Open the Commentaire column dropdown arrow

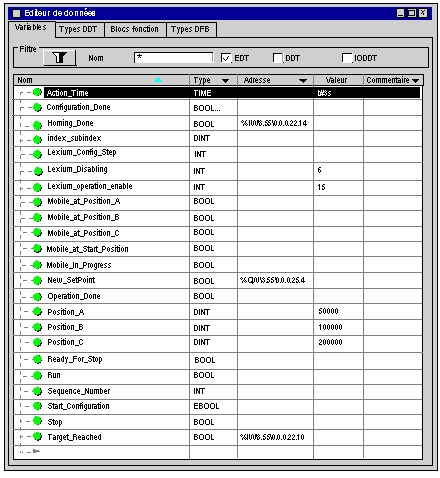tap(415, 81)
